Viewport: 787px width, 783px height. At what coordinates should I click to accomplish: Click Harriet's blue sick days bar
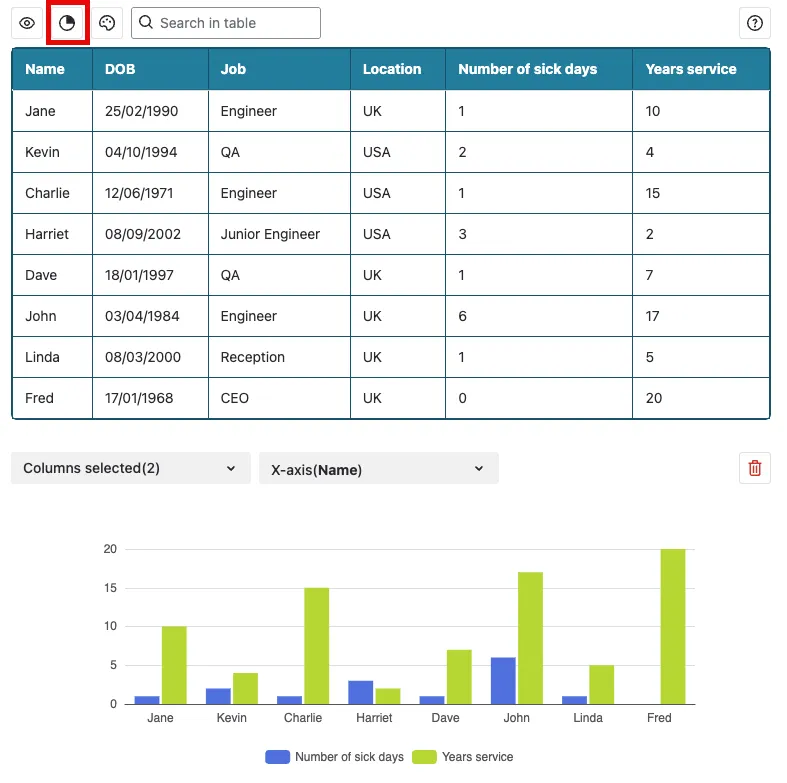point(360,692)
